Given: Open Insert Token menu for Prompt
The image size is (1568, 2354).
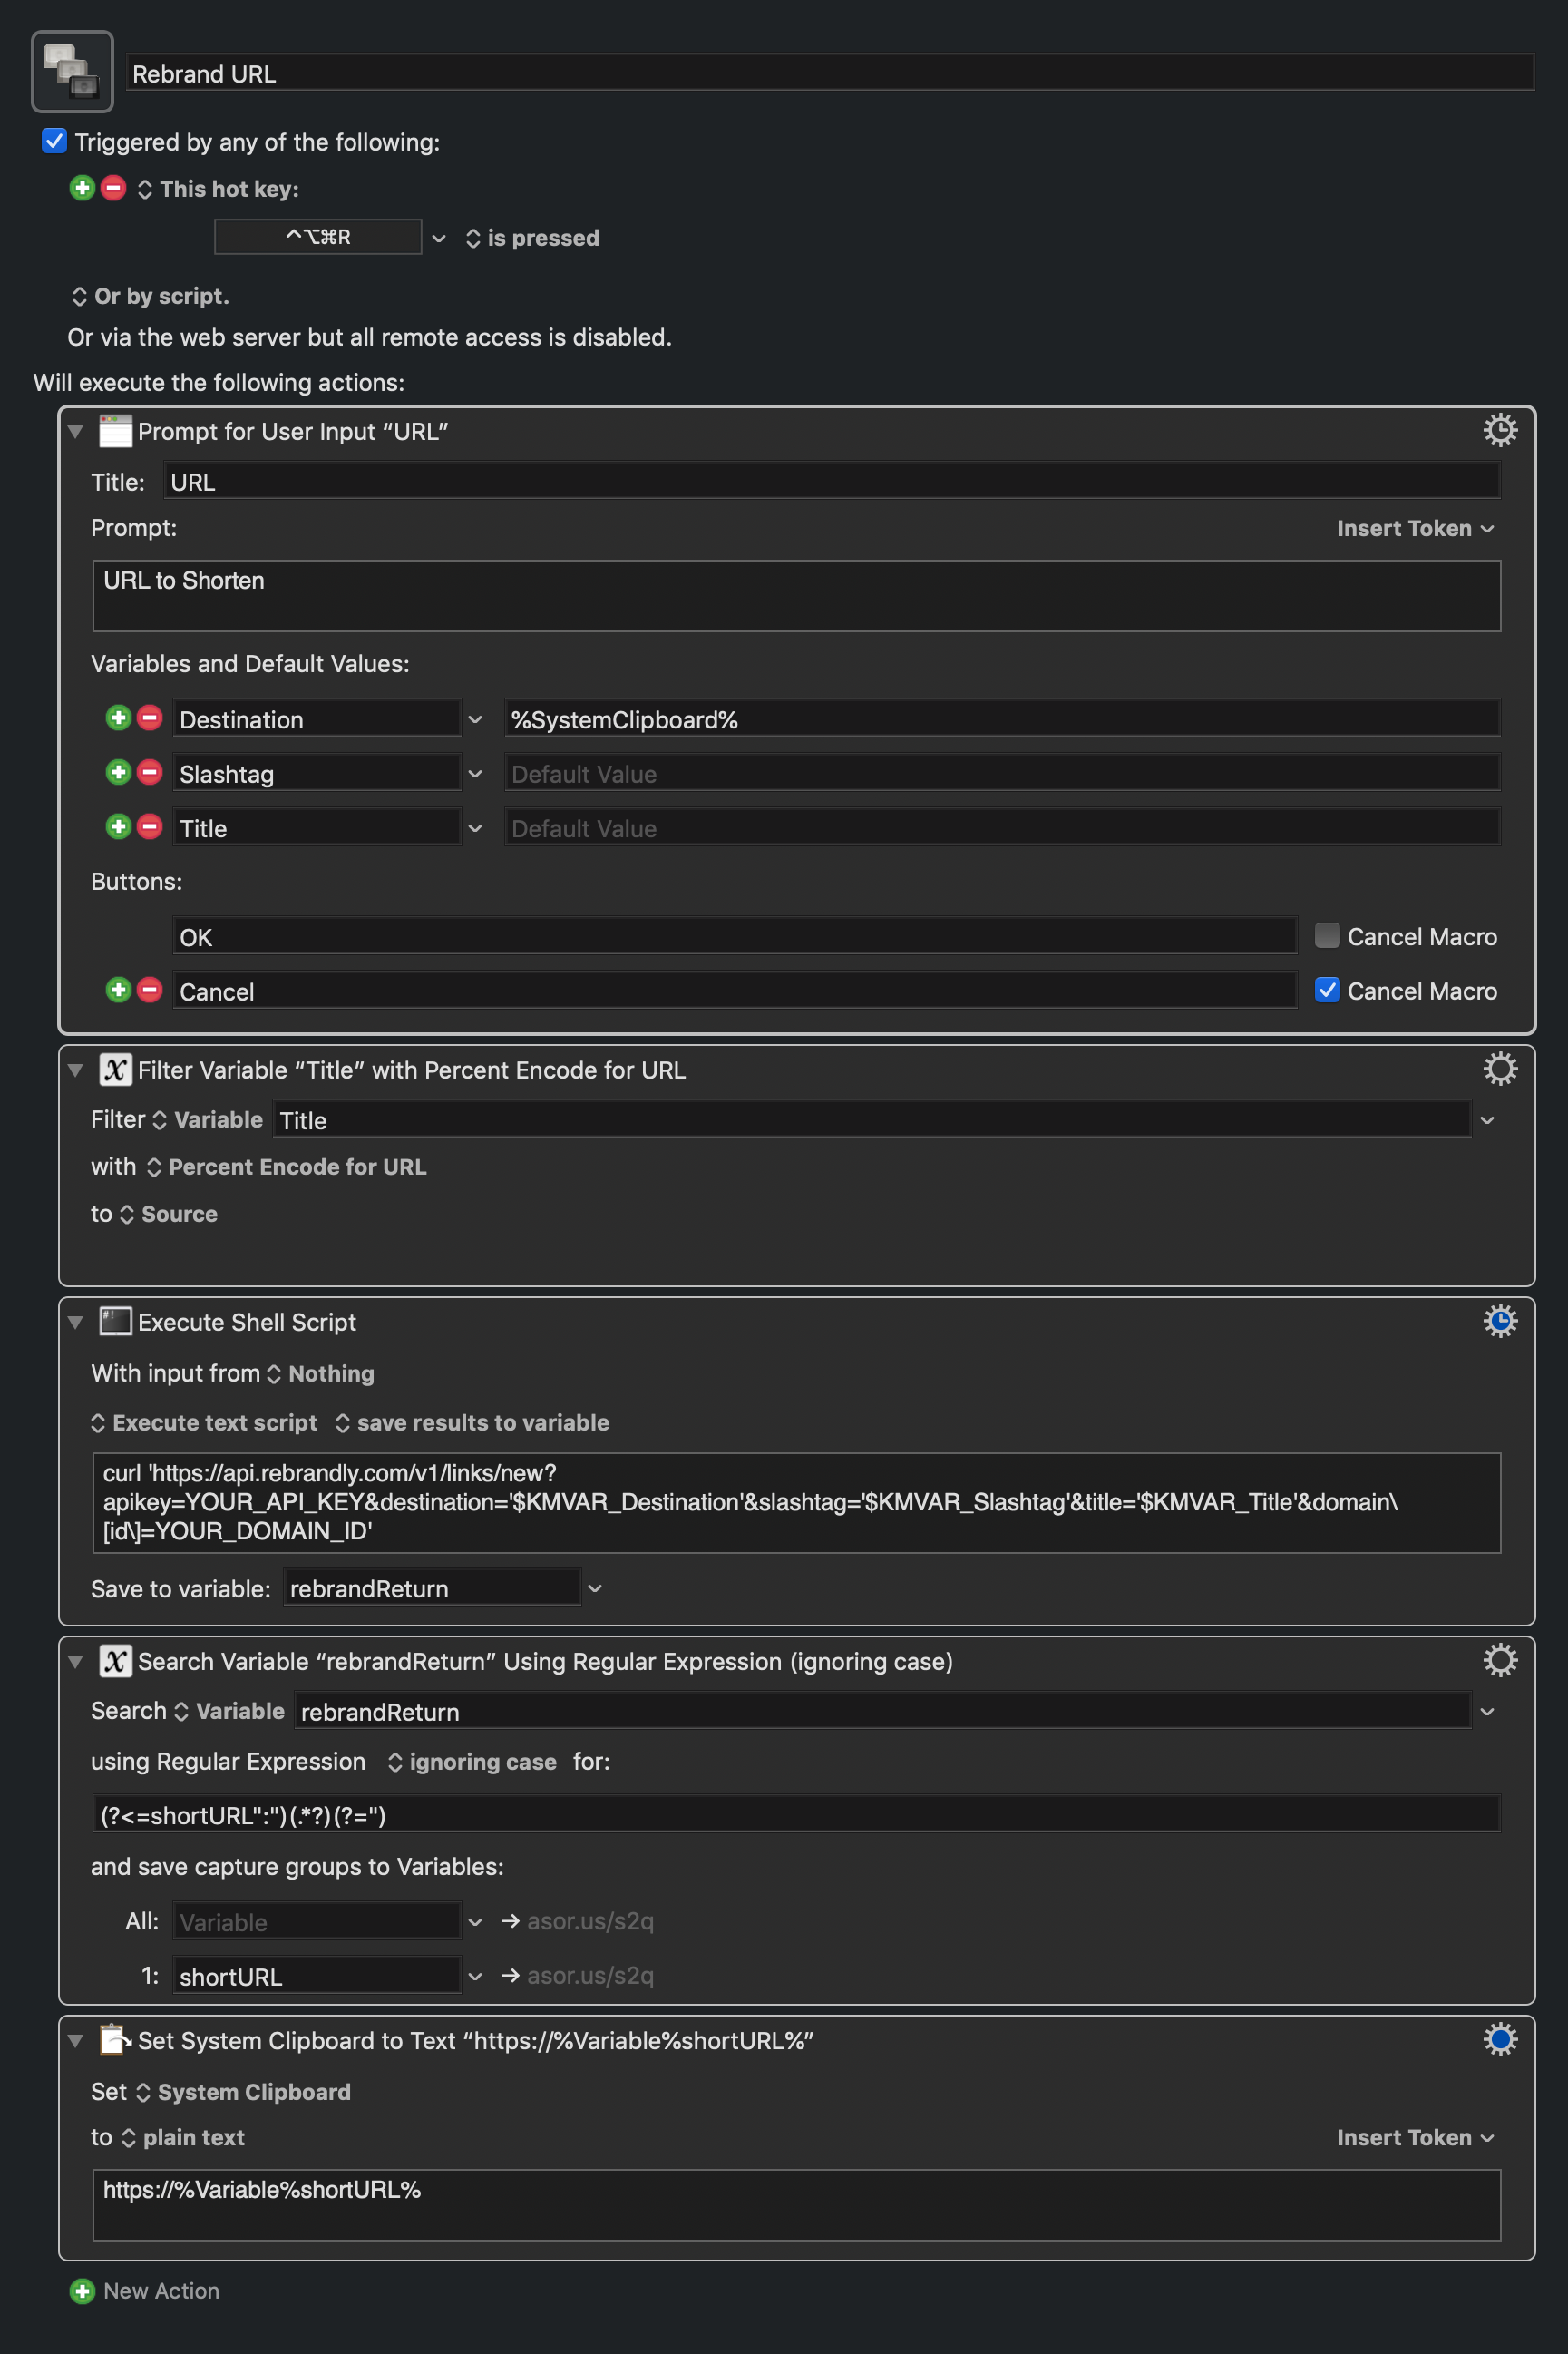Looking at the screenshot, I should pyautogui.click(x=1415, y=528).
